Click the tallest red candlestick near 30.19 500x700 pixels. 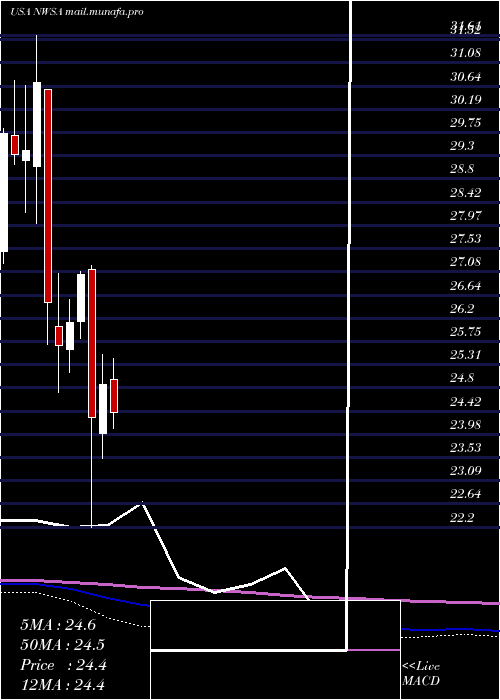click(x=48, y=196)
